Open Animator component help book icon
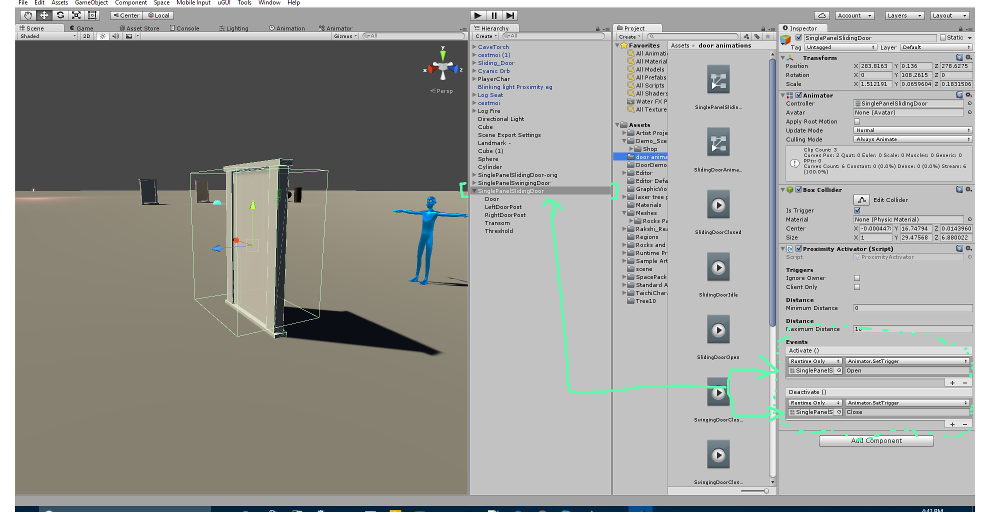 pos(960,95)
